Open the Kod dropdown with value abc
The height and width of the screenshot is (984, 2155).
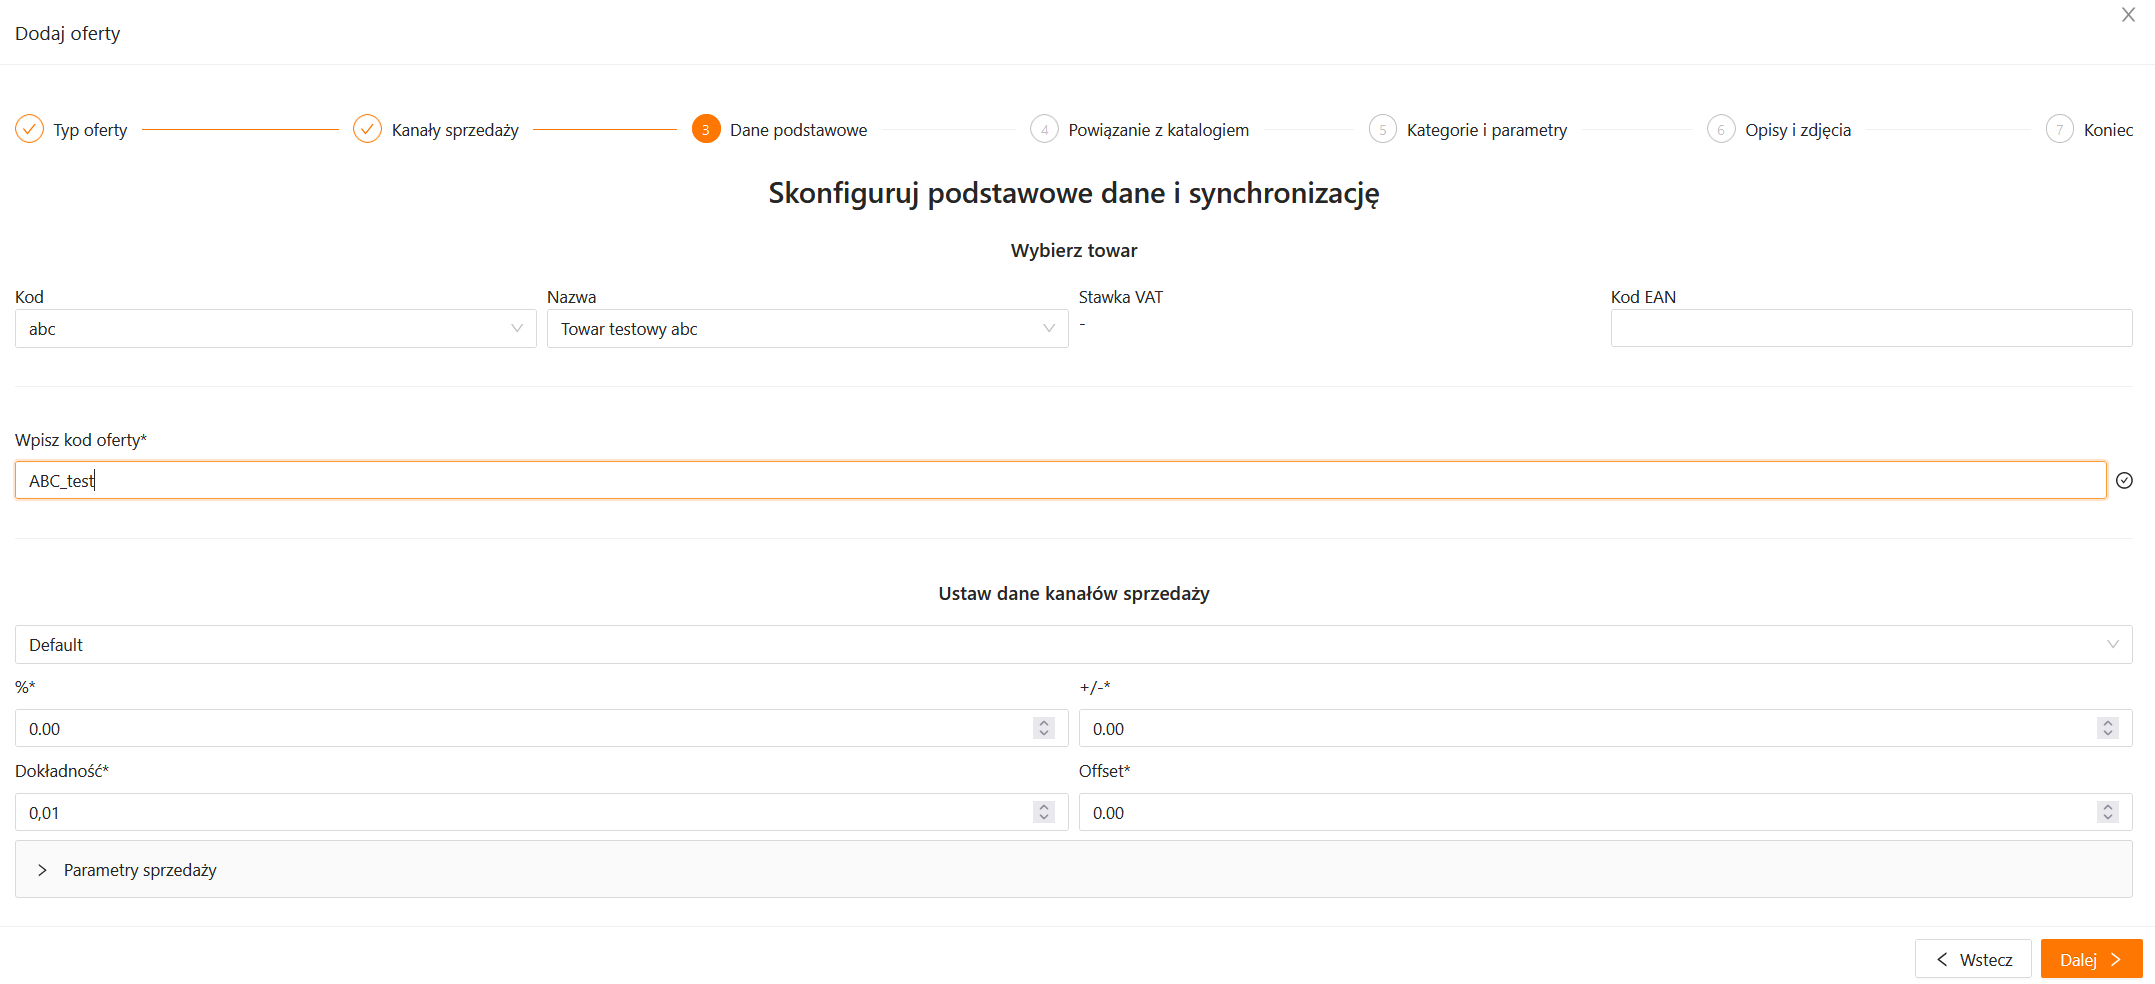275,329
